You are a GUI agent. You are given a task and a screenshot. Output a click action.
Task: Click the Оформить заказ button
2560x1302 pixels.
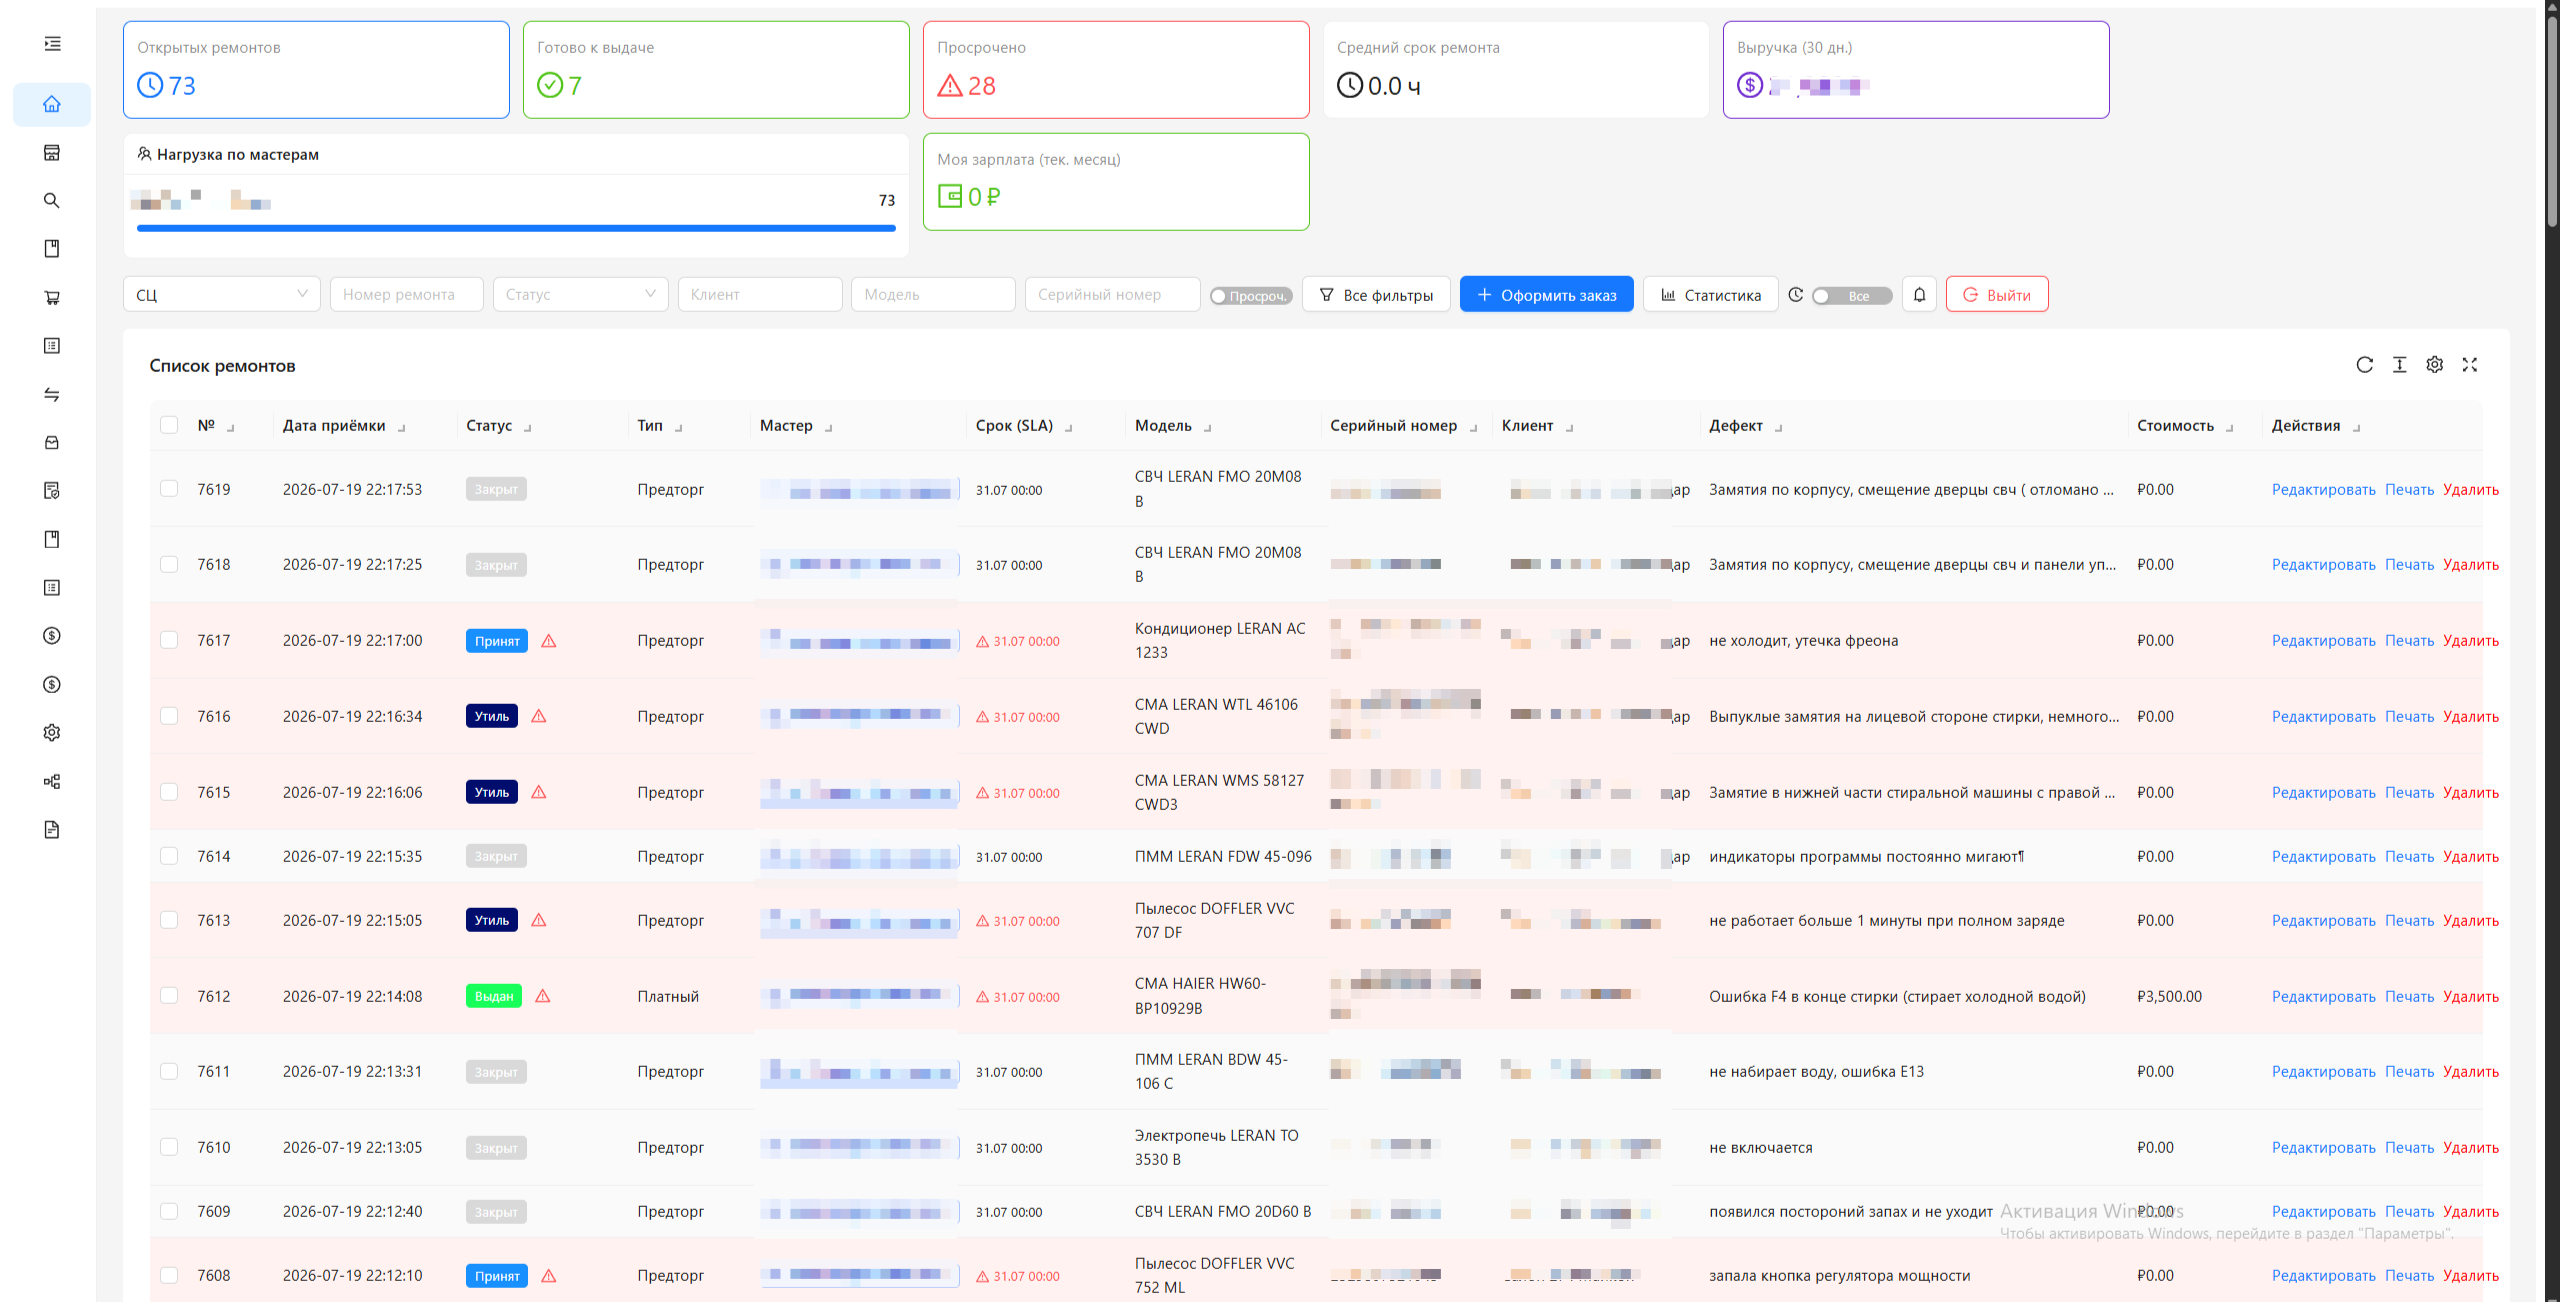(x=1546, y=294)
